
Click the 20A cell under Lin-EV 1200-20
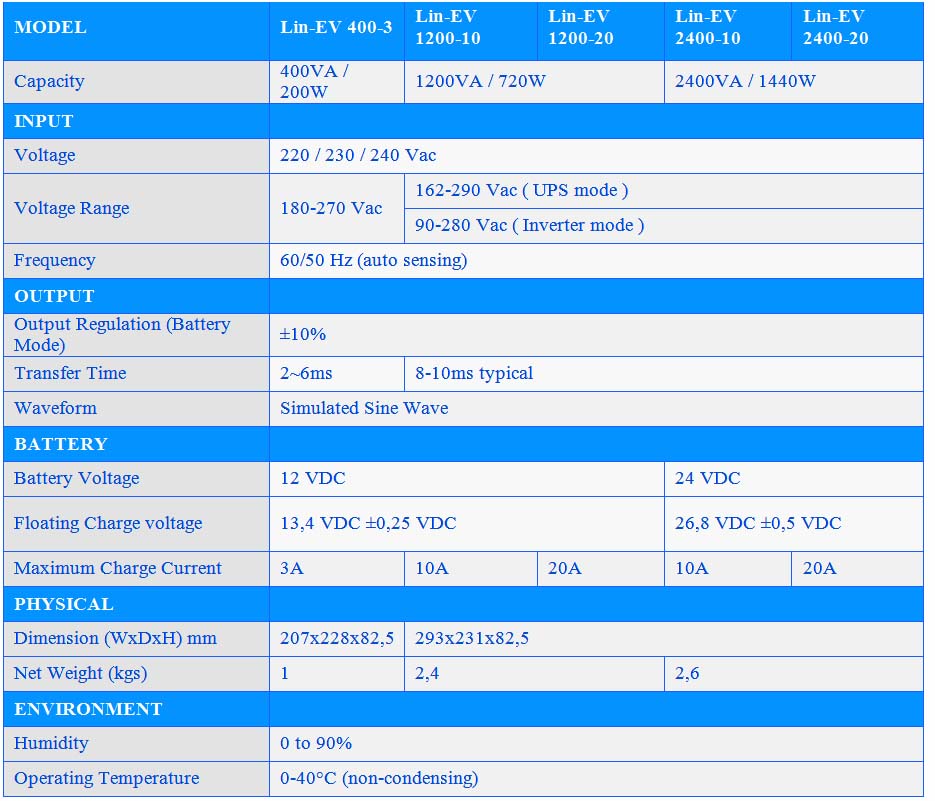tap(601, 569)
